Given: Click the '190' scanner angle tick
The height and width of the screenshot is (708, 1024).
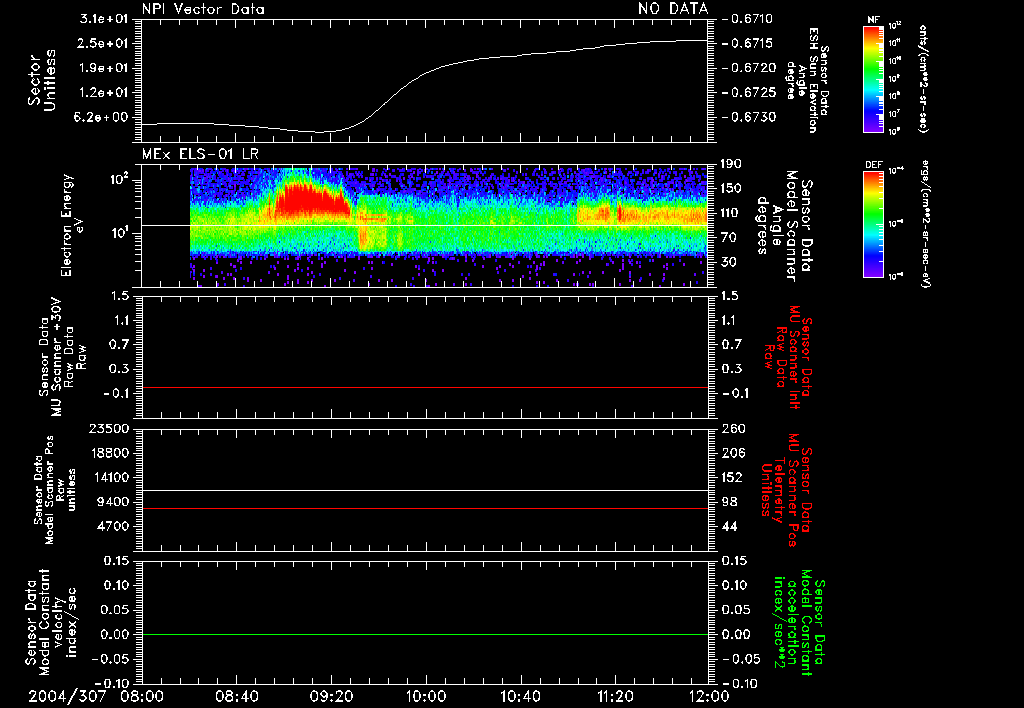Looking at the screenshot, I should coord(731,164).
